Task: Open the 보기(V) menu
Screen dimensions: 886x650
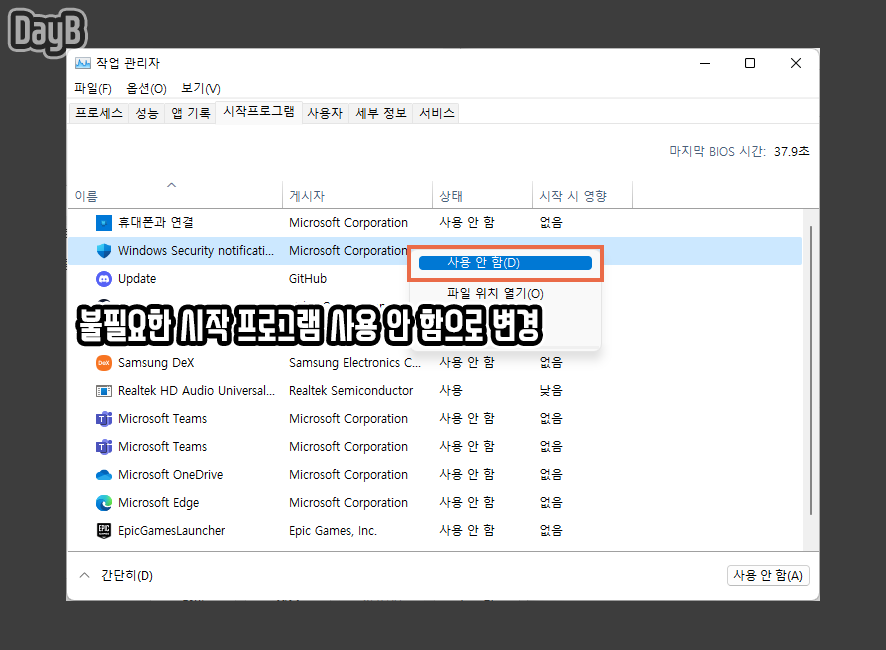Action: [x=201, y=89]
